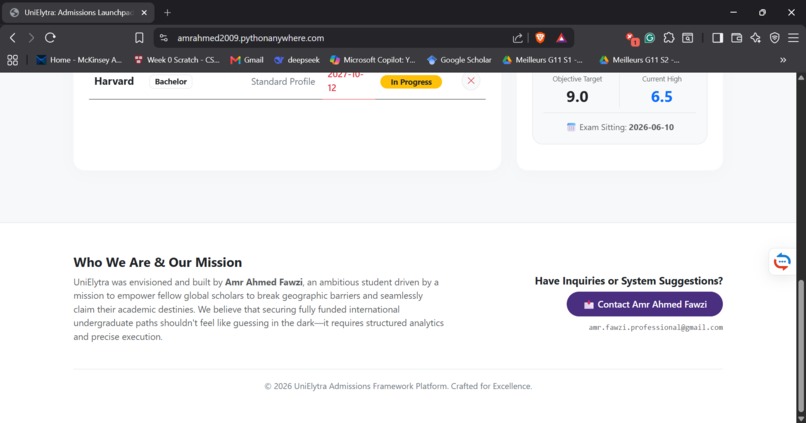Toggle the sidebar panel icon

(x=718, y=38)
